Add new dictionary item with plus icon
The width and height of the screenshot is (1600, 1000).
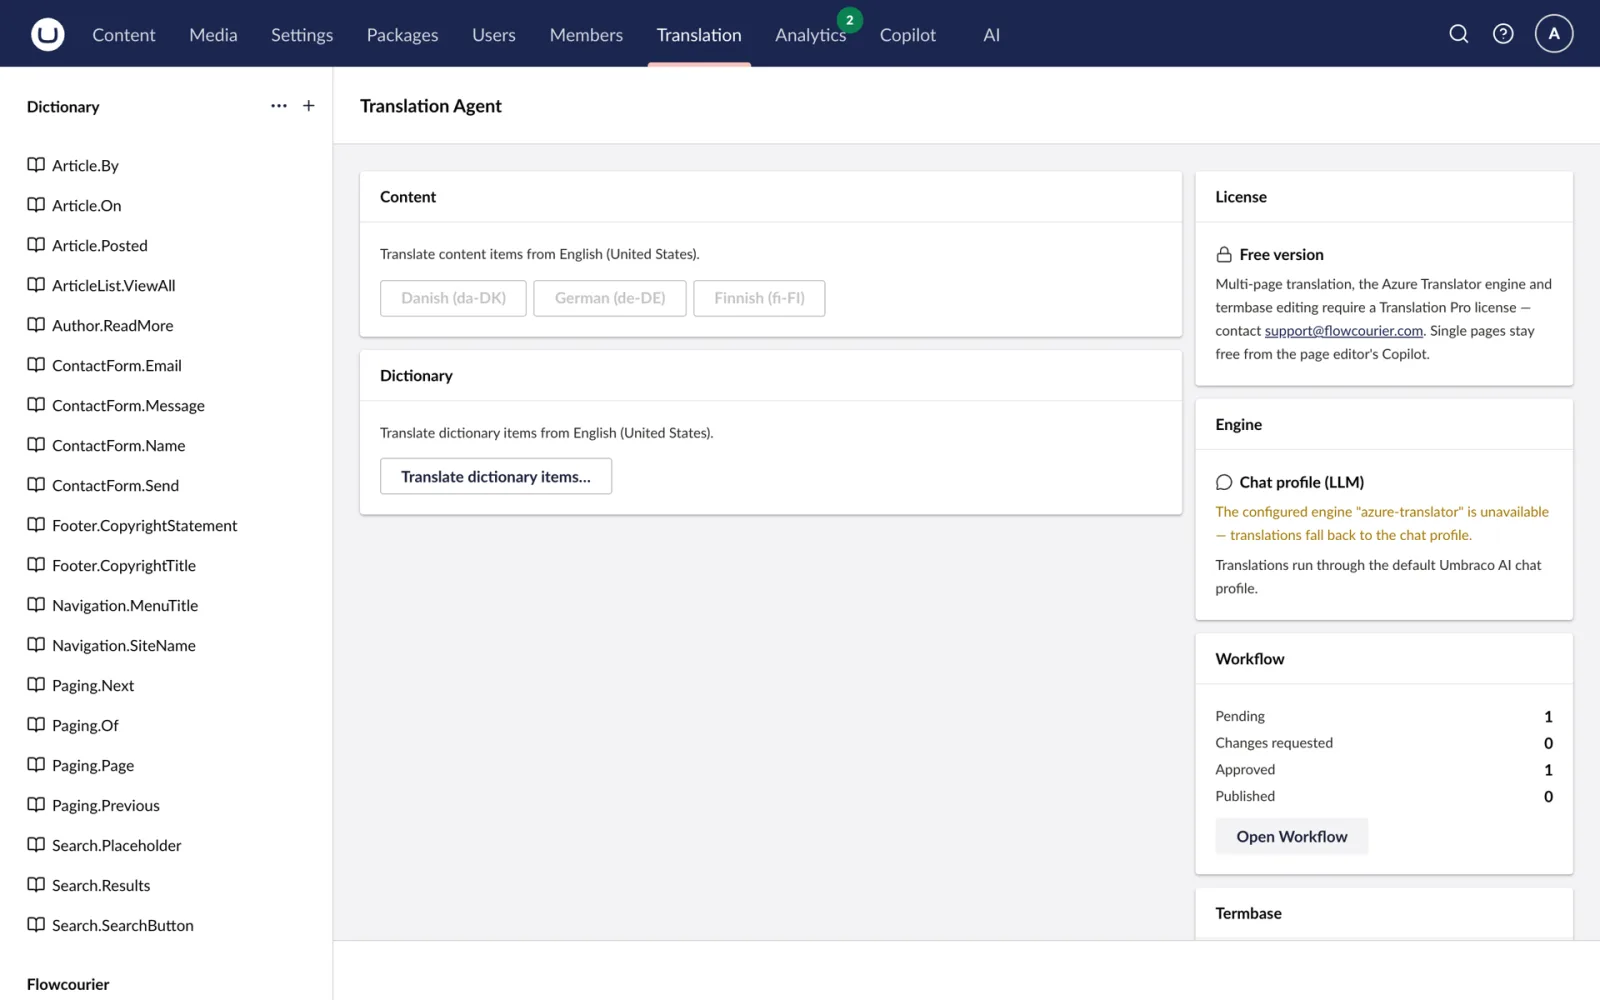[309, 106]
